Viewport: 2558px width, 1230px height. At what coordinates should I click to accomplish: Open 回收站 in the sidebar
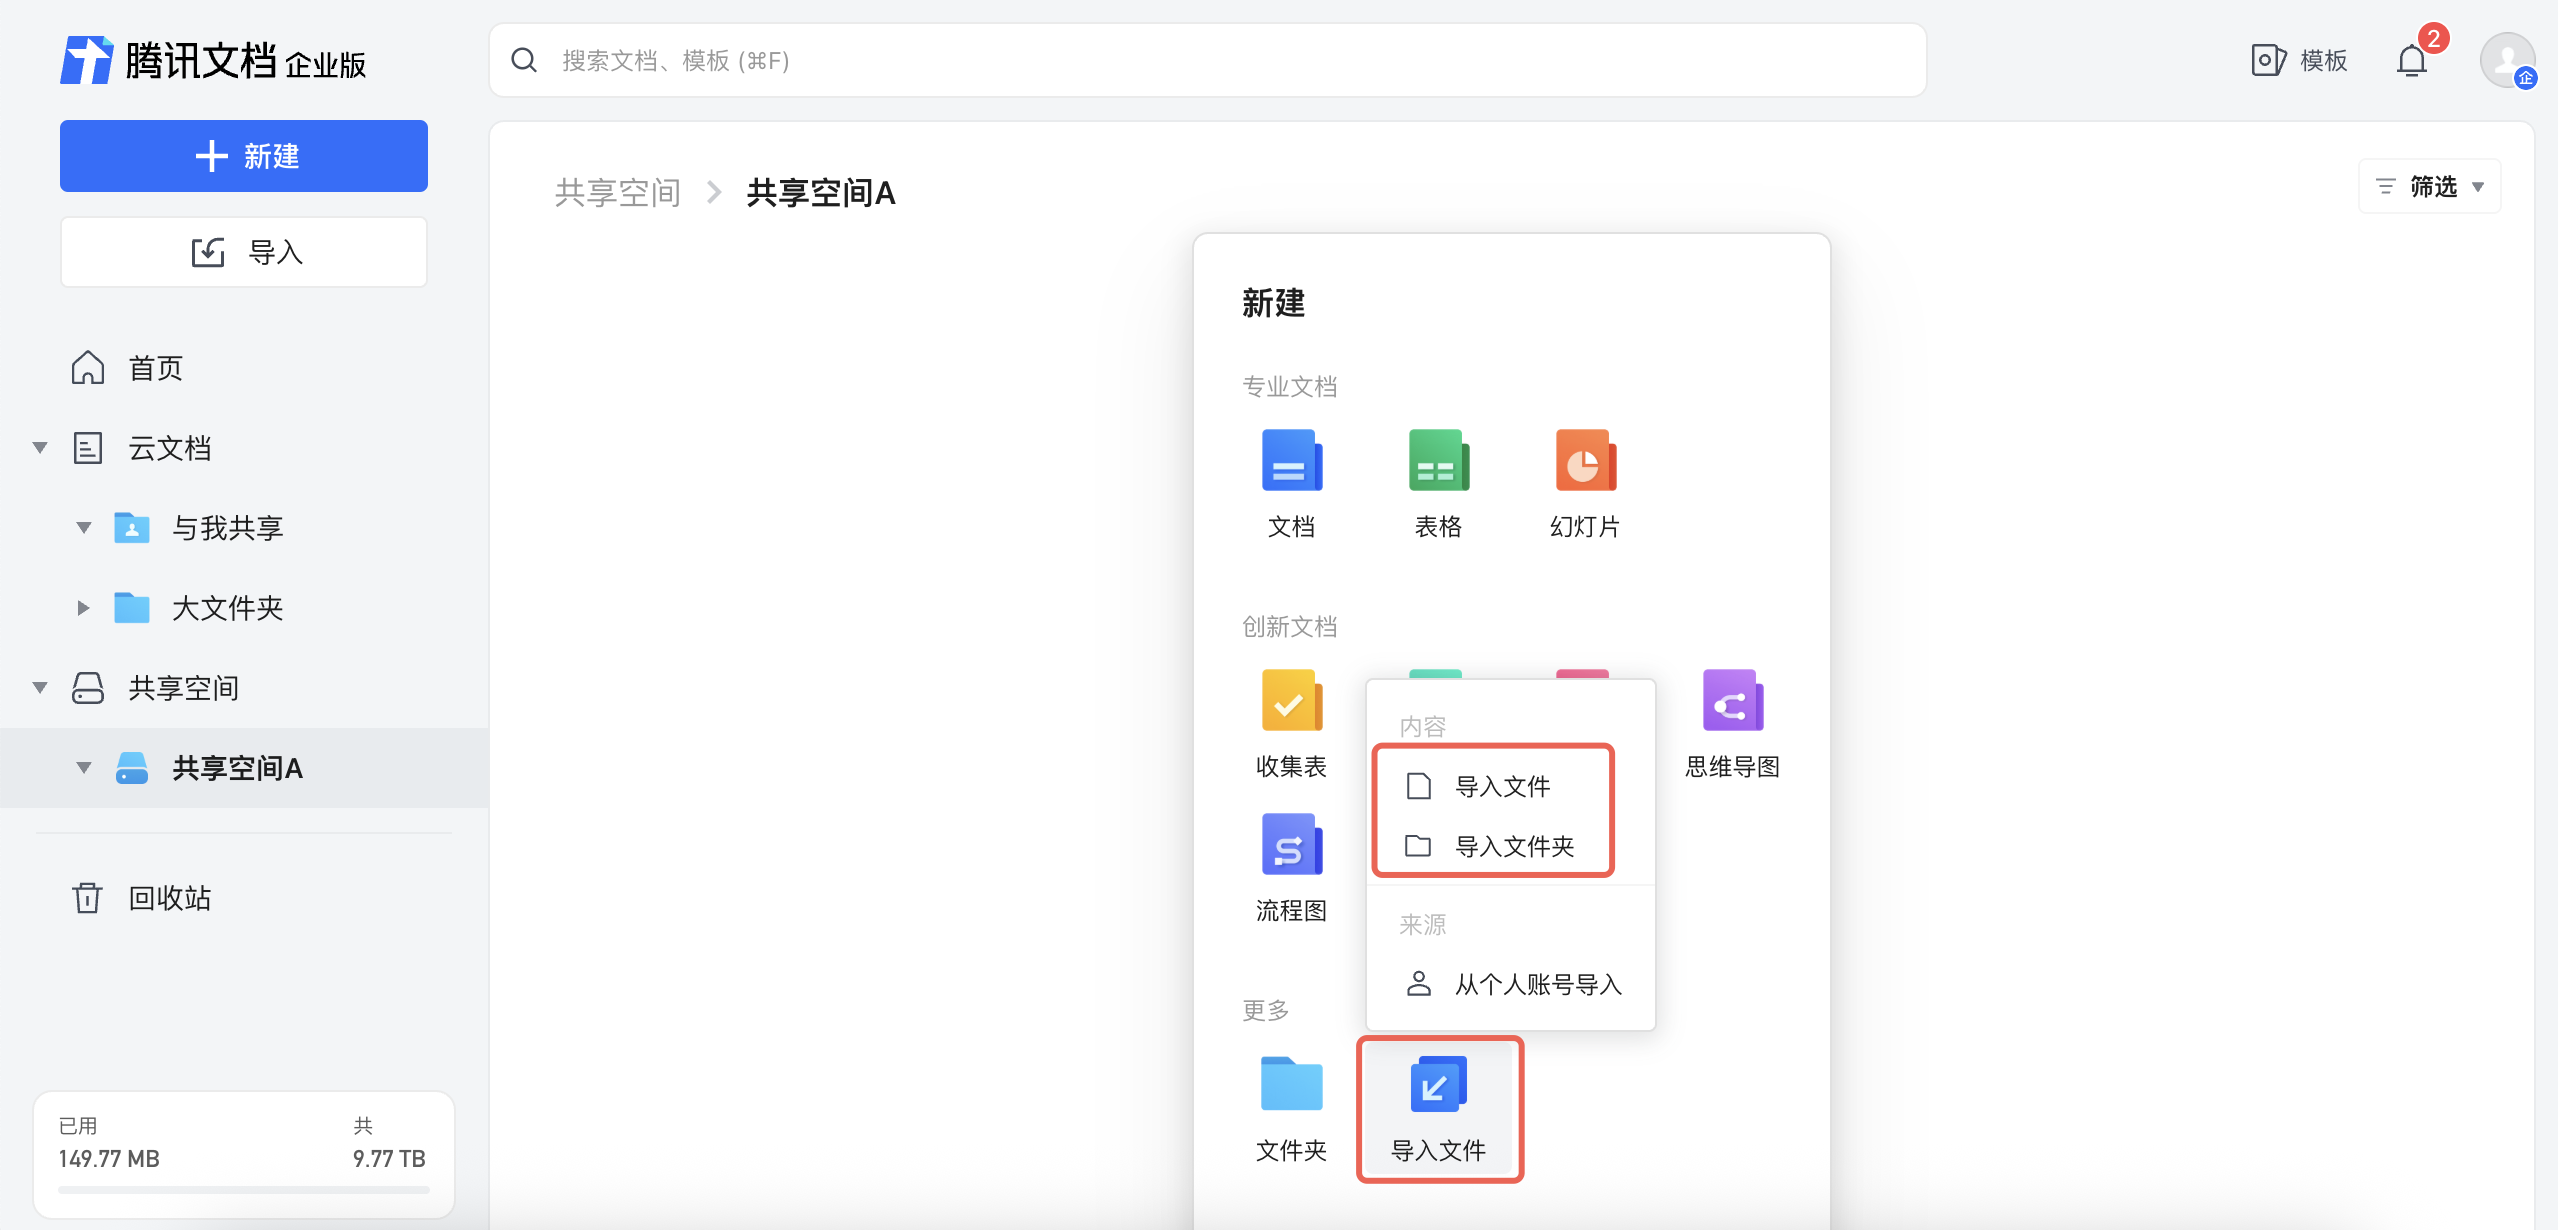[169, 898]
